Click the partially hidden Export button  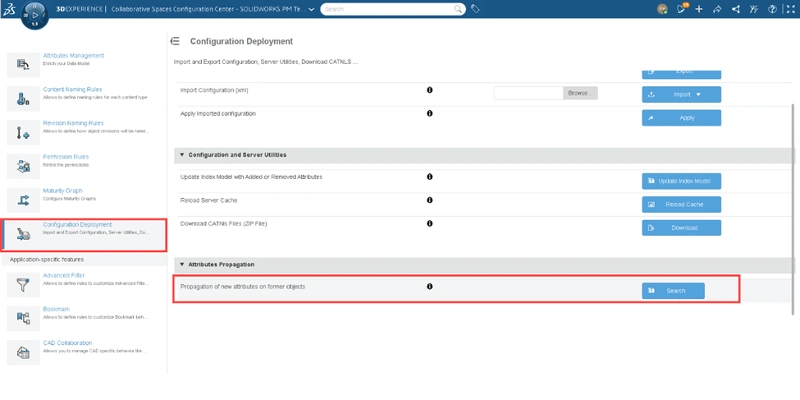click(x=681, y=74)
